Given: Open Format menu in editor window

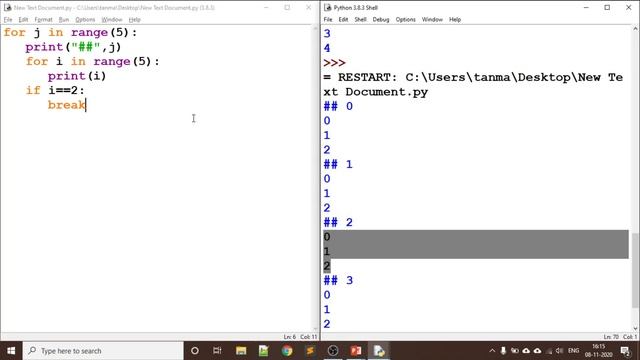Looking at the screenshot, I should pos(43,20).
